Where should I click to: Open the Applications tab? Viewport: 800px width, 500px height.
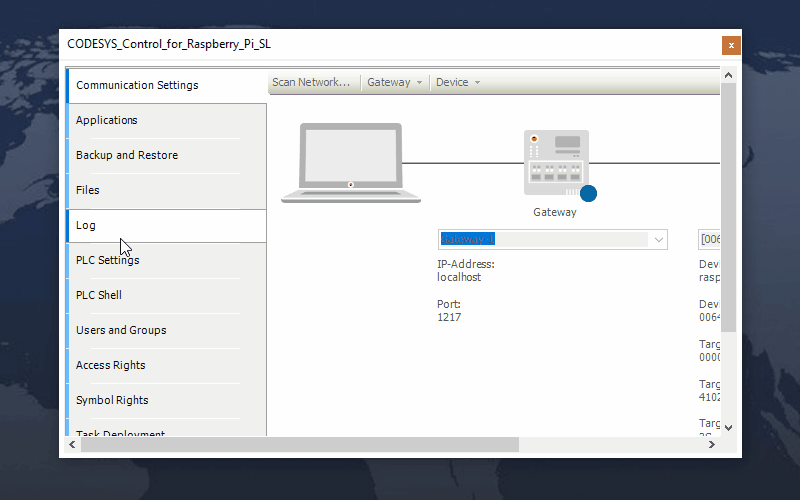click(x=107, y=120)
